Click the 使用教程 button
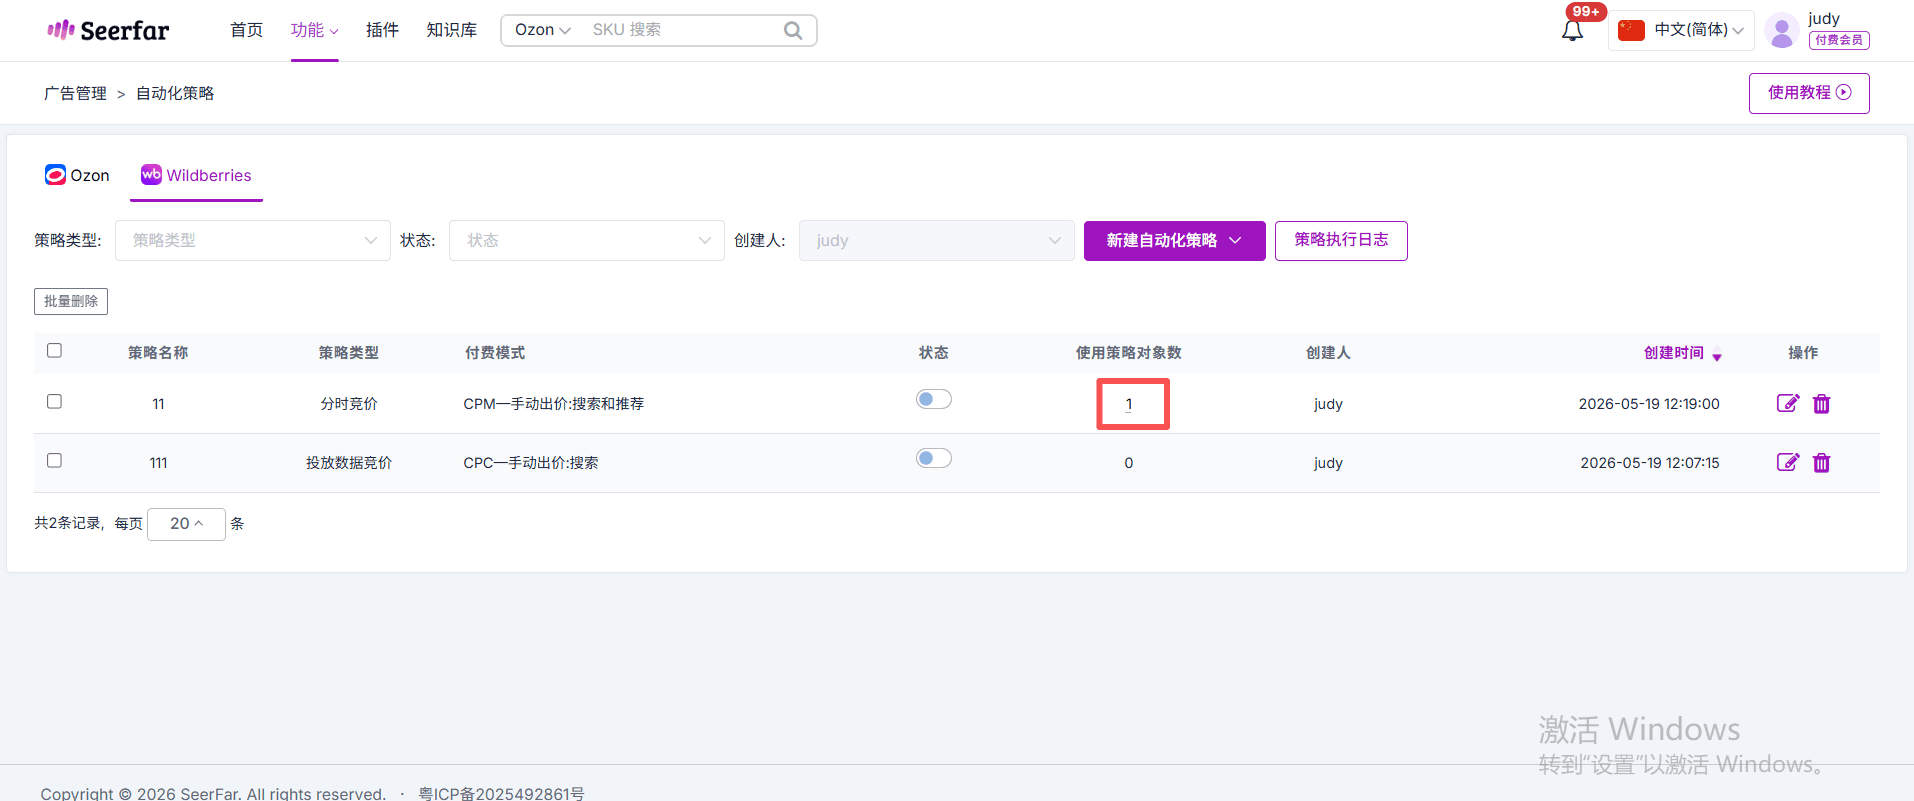The image size is (1914, 801). click(x=1809, y=93)
